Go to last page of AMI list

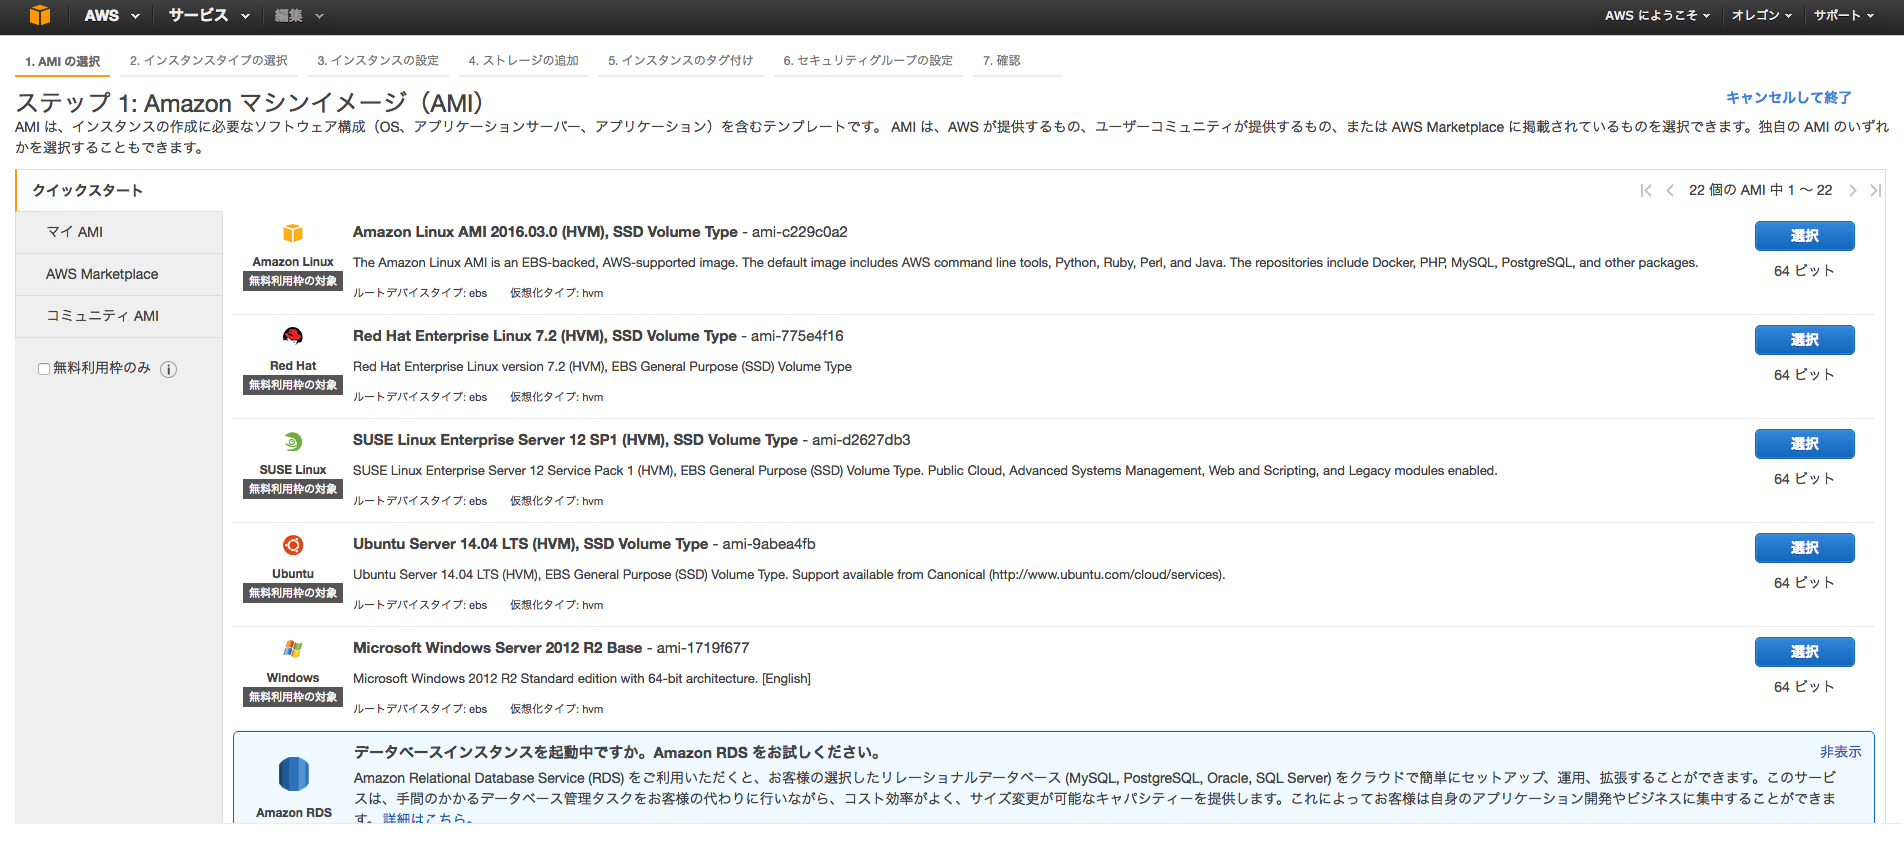(x=1876, y=190)
